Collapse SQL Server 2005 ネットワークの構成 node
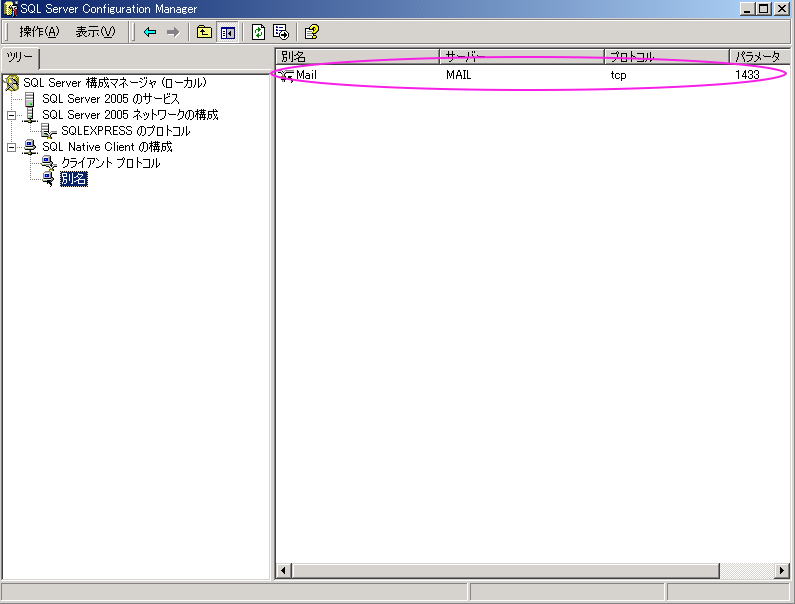The height and width of the screenshot is (604, 795). [x=12, y=115]
